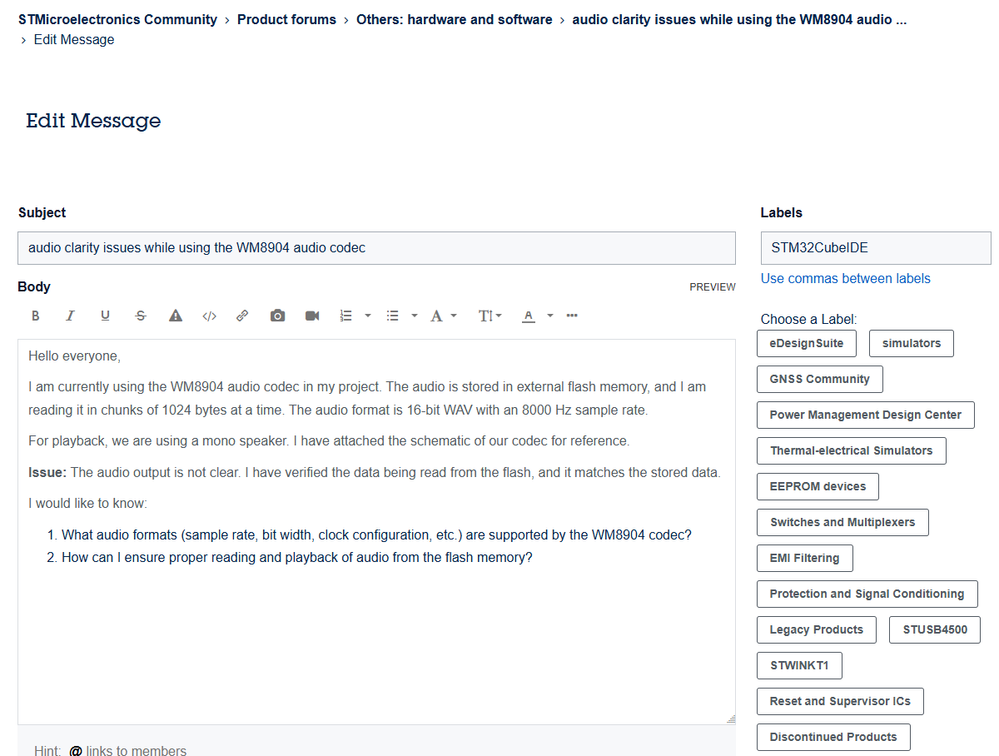Click 'Hello everyone,' line in body
This screenshot has width=999, height=756.
tap(75, 356)
